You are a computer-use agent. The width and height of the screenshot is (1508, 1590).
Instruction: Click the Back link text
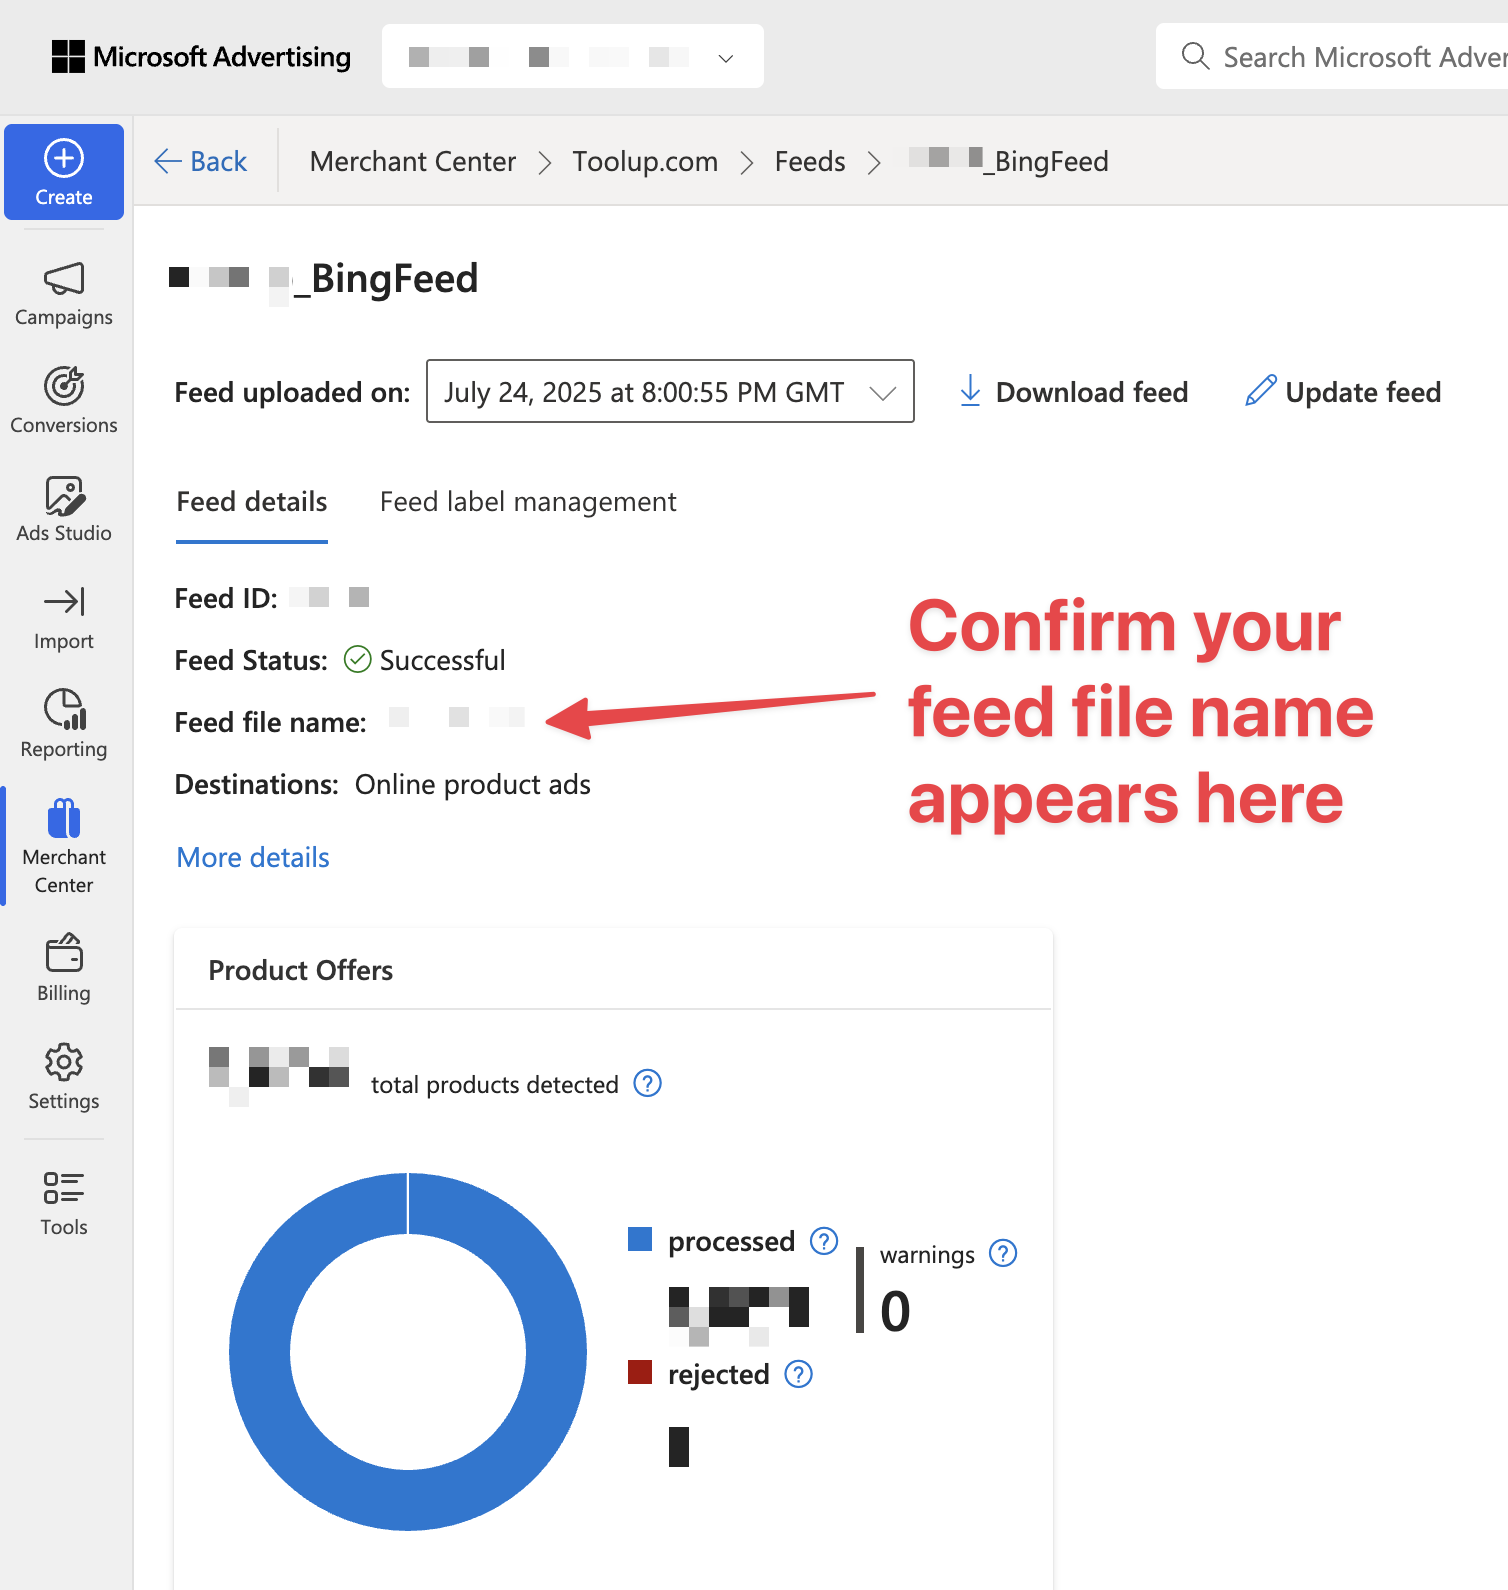[x=218, y=161]
